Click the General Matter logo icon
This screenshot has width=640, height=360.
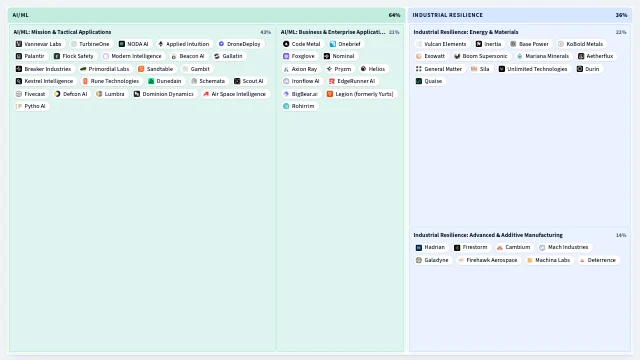point(419,69)
